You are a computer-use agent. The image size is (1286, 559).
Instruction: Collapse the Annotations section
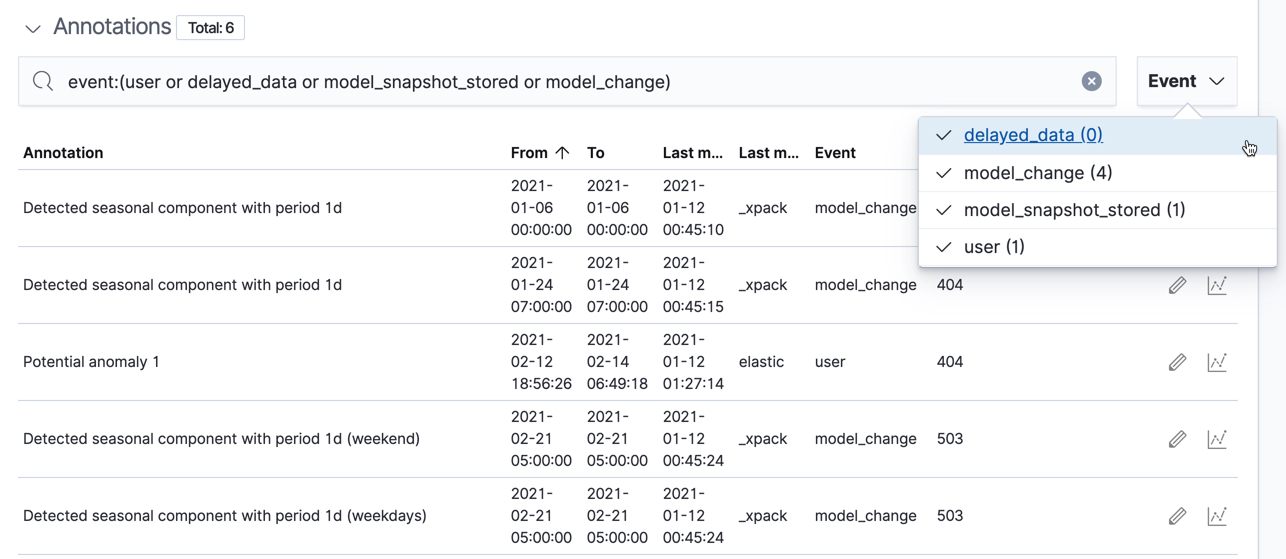pos(33,28)
